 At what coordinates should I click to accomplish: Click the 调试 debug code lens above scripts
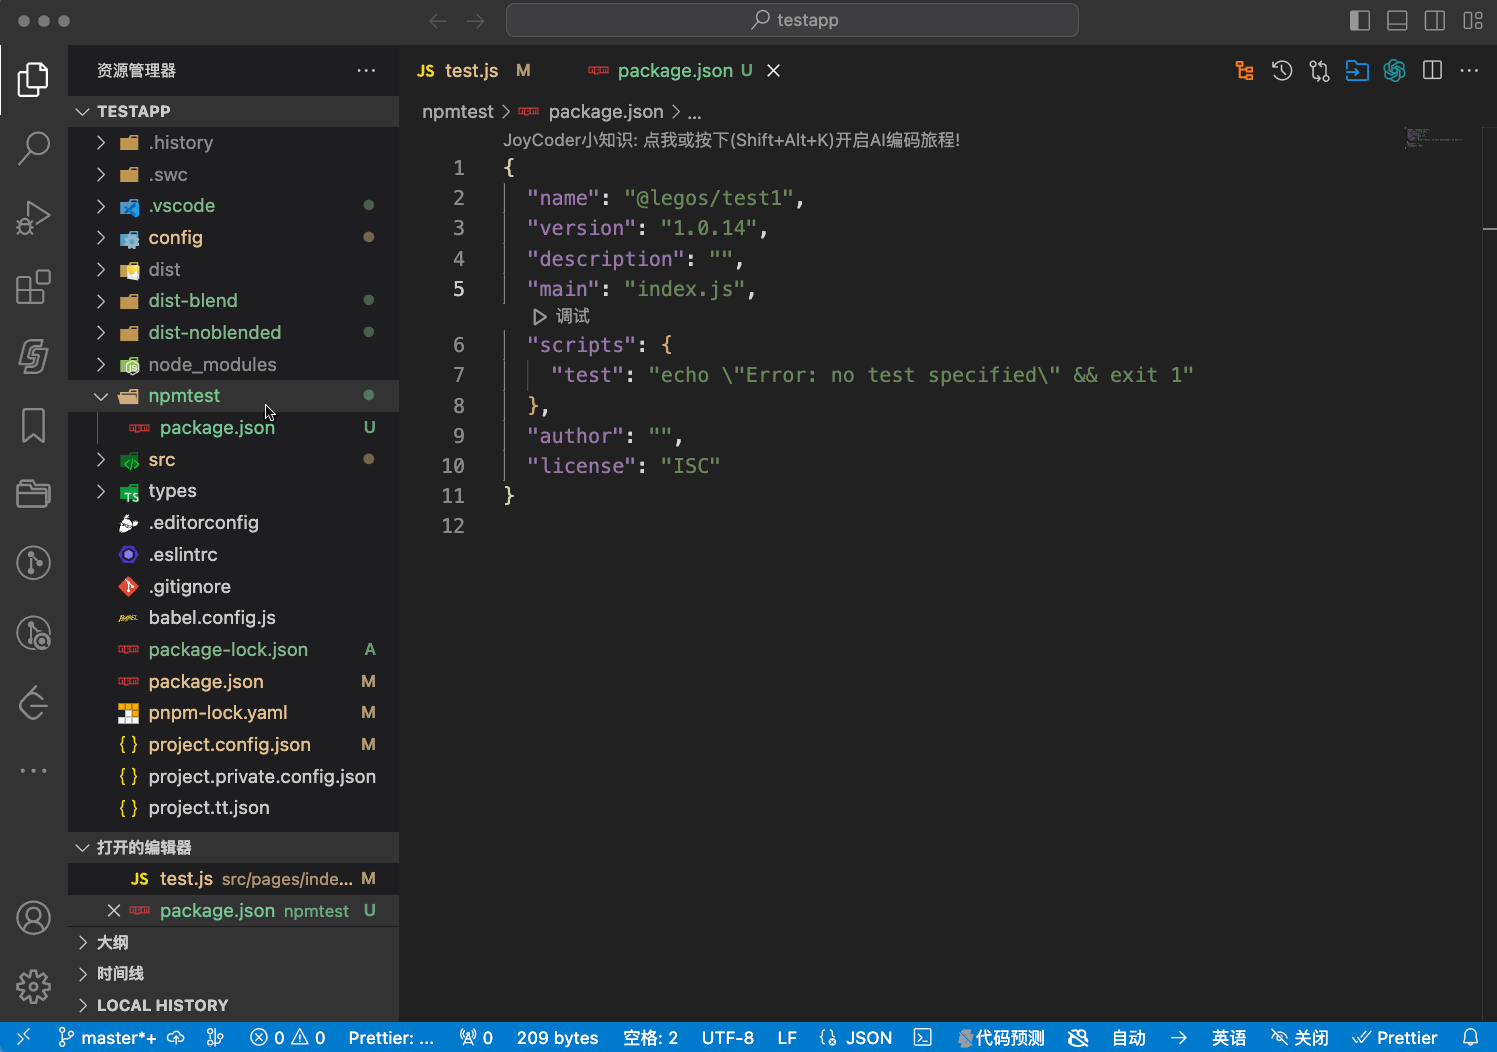tap(561, 316)
